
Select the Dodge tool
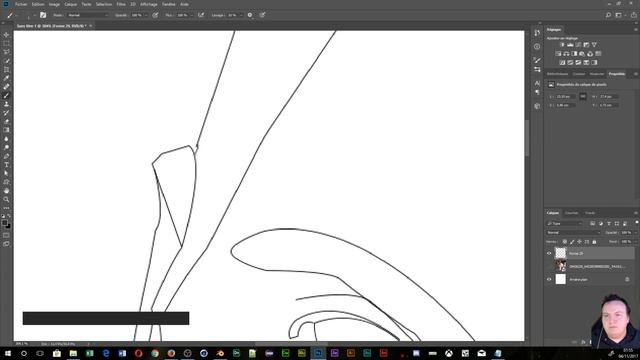pos(6,147)
